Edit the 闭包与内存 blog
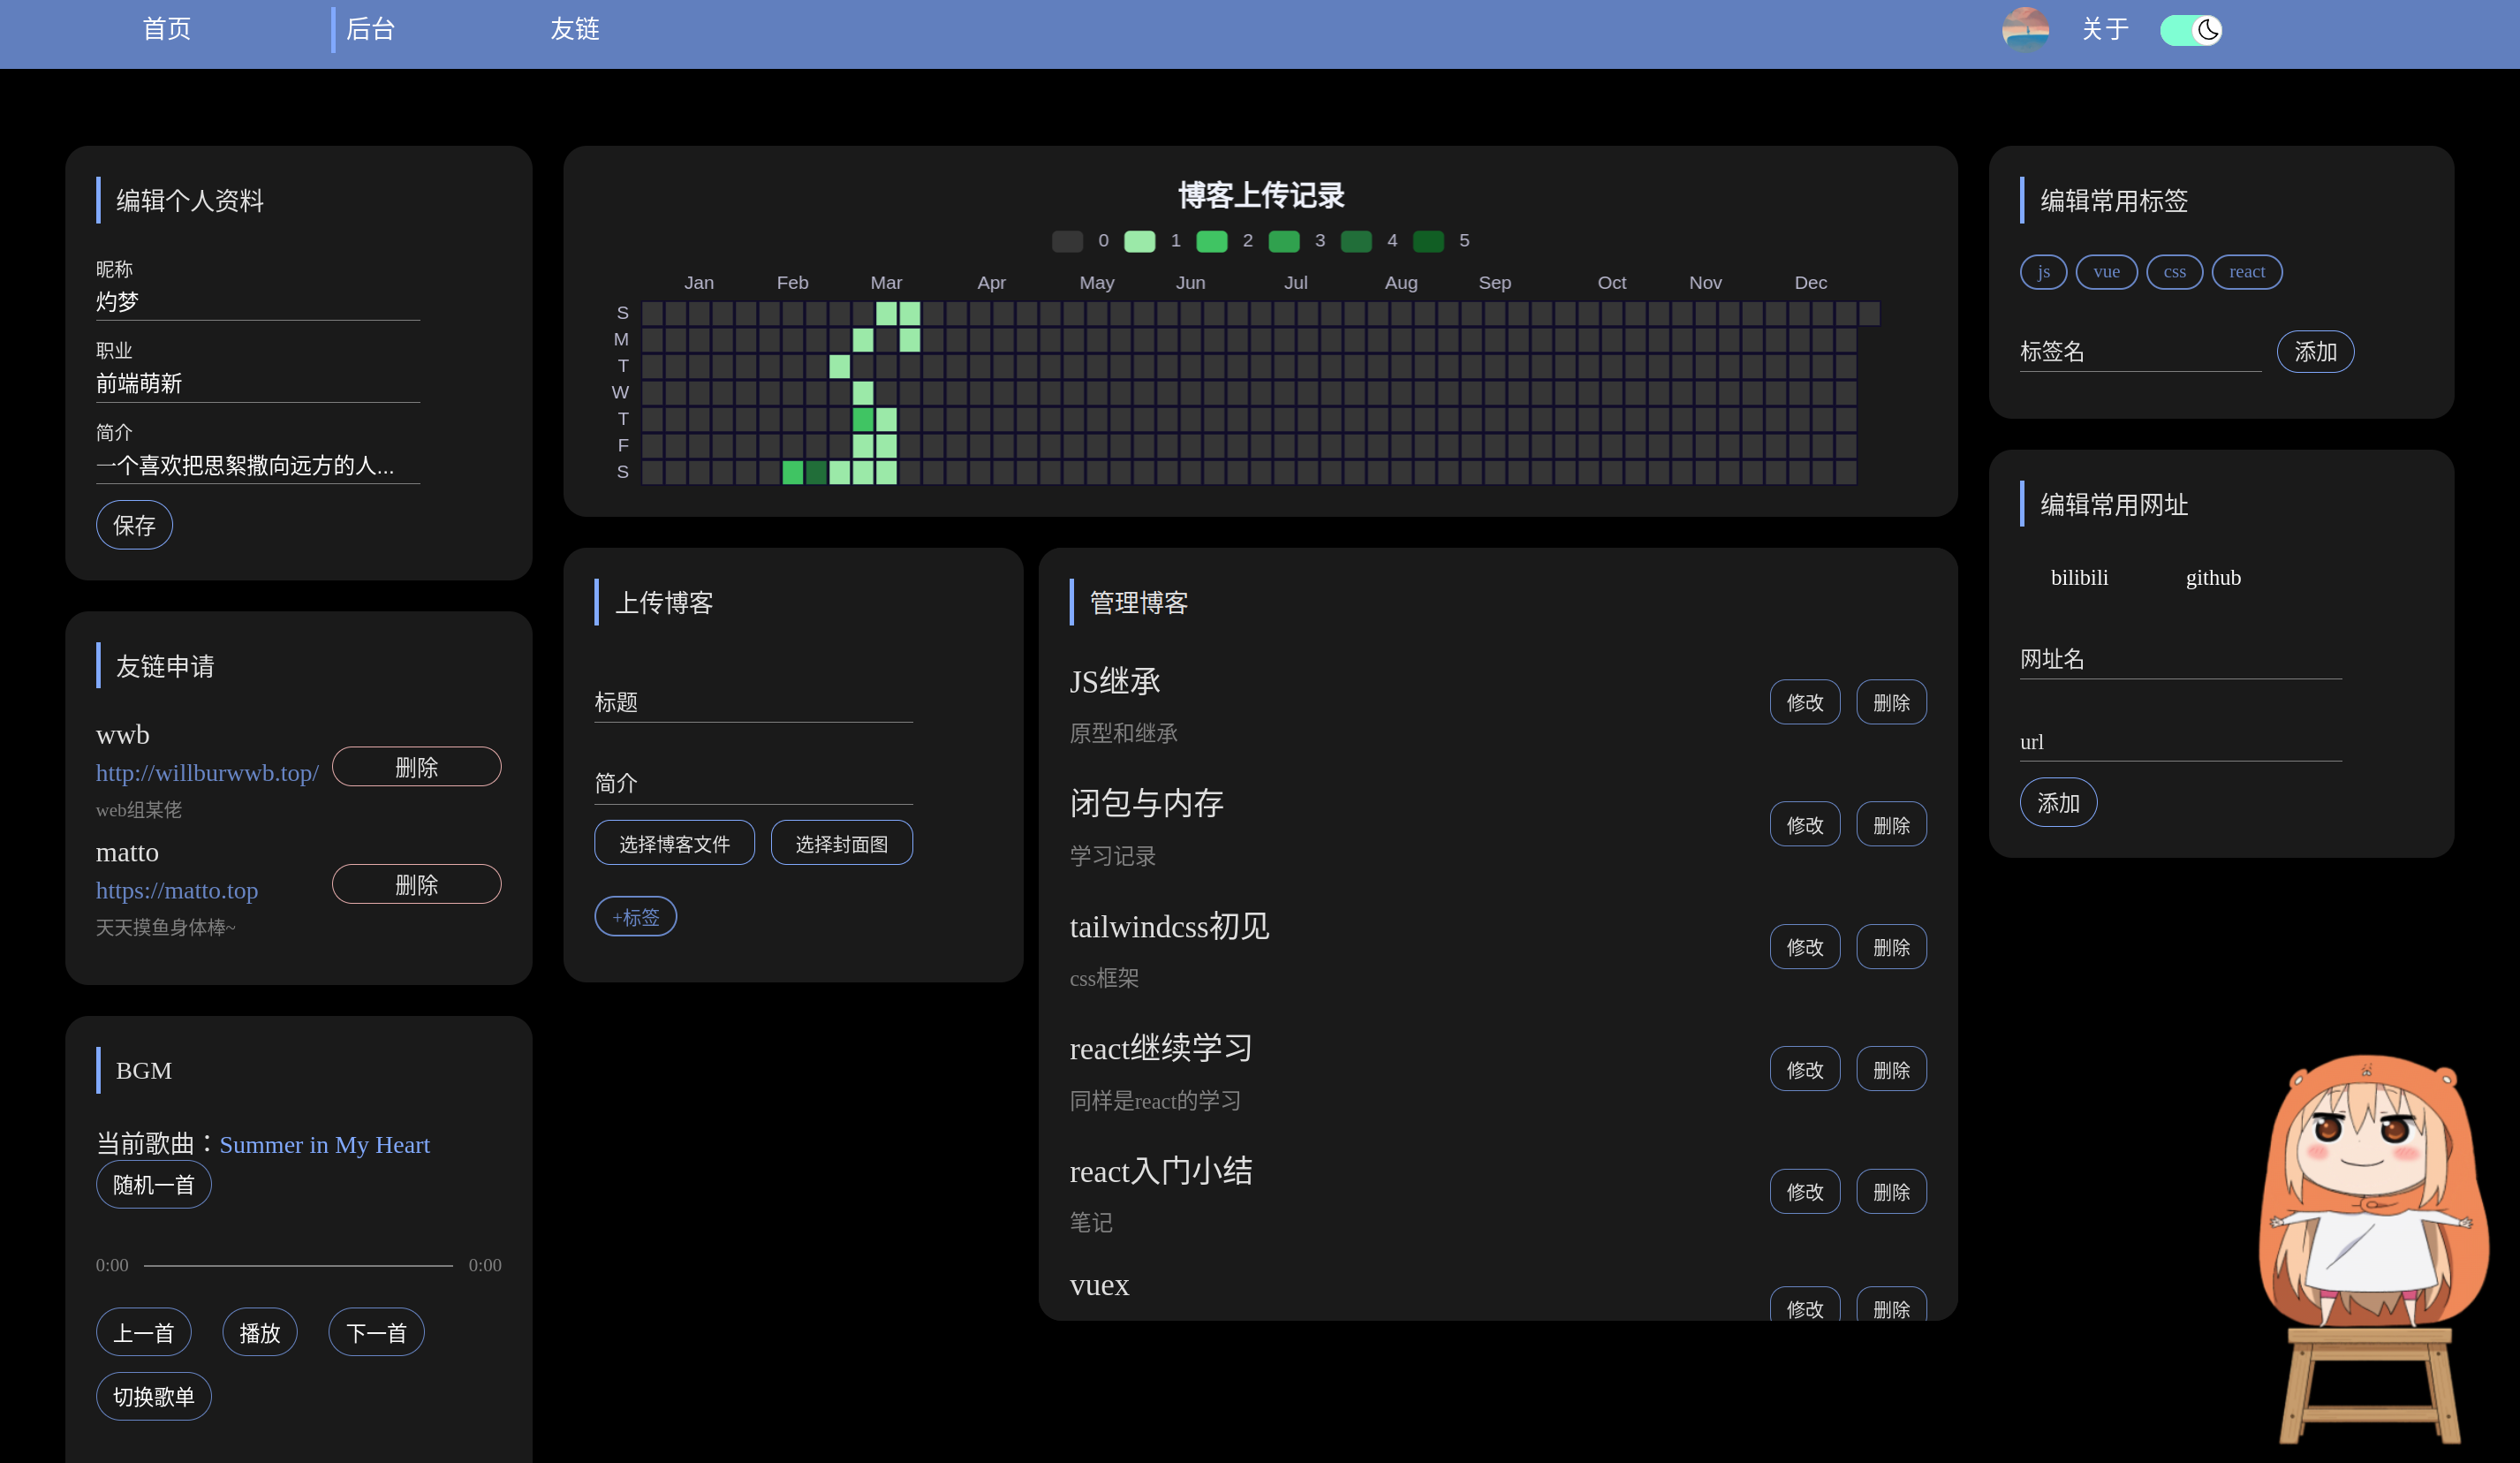The height and width of the screenshot is (1463, 2520). (x=1804, y=825)
